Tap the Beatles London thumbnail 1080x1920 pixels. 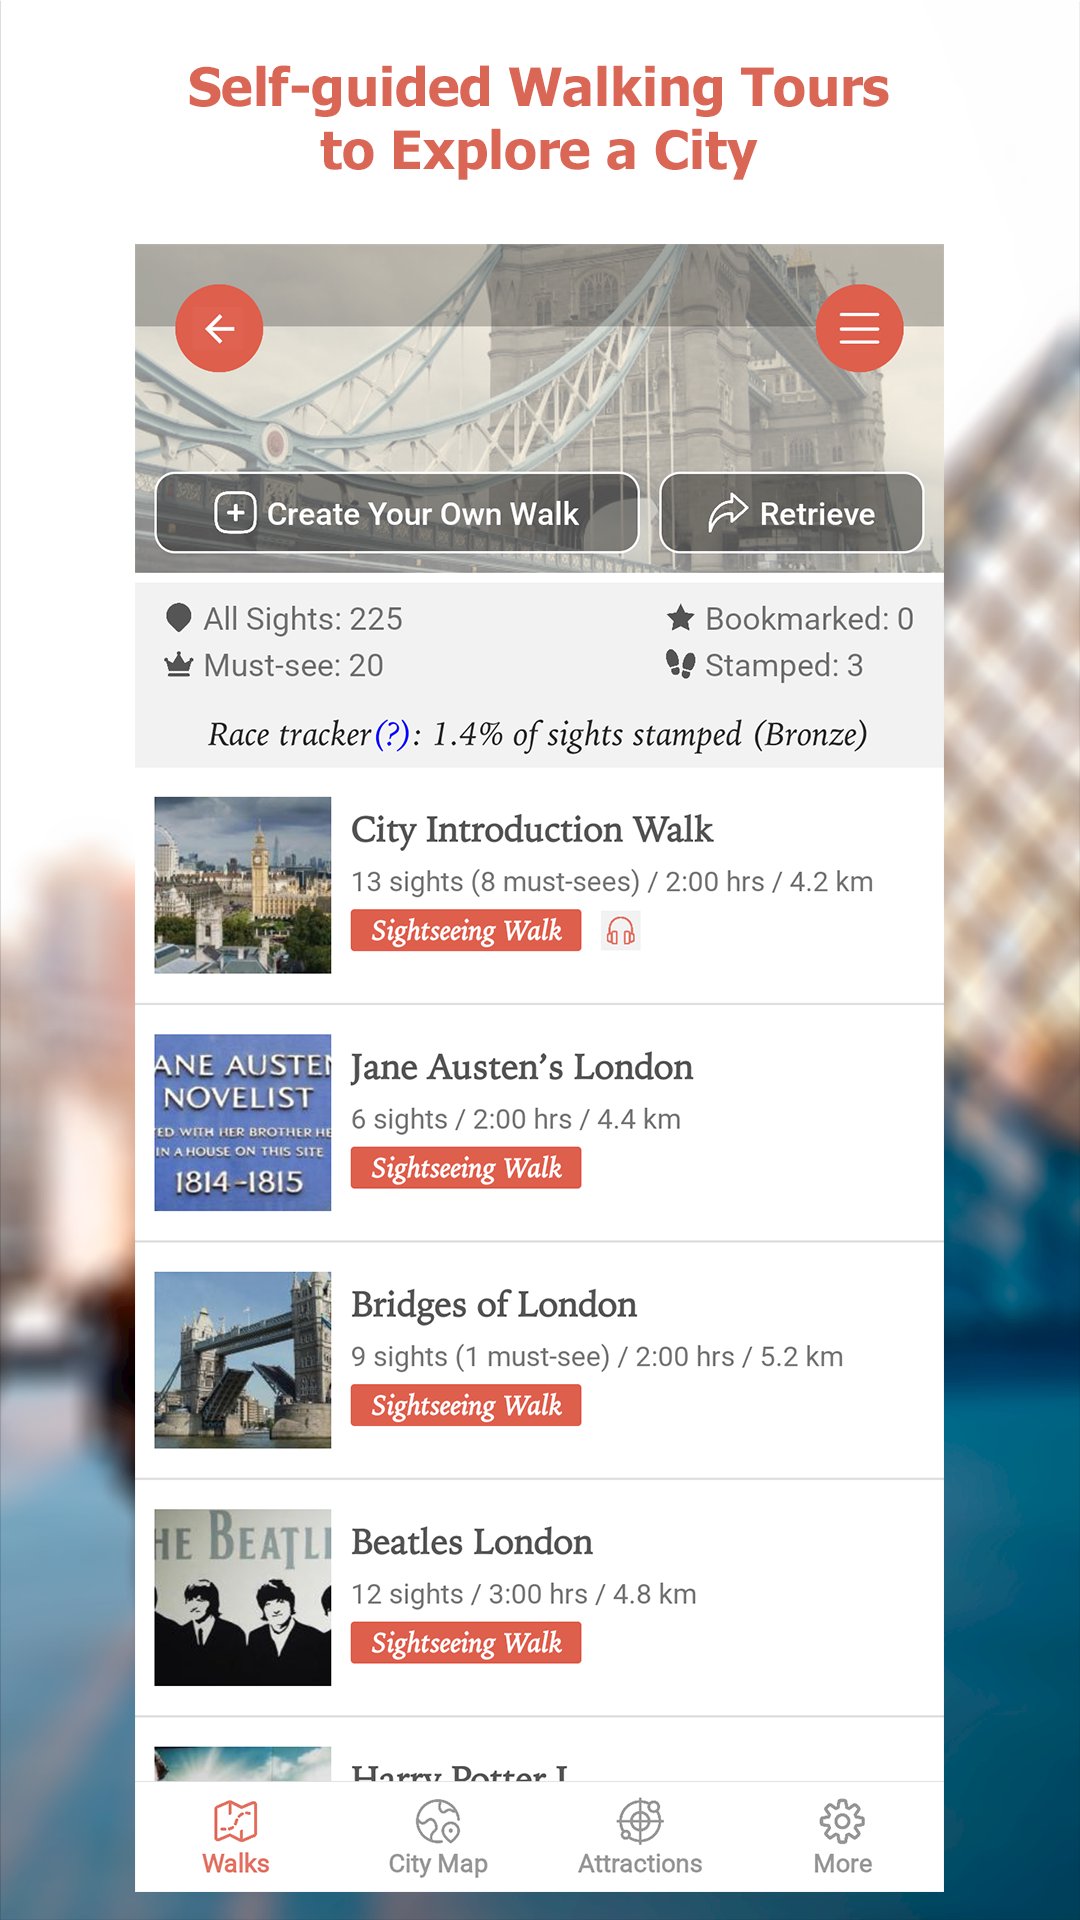coord(243,1597)
